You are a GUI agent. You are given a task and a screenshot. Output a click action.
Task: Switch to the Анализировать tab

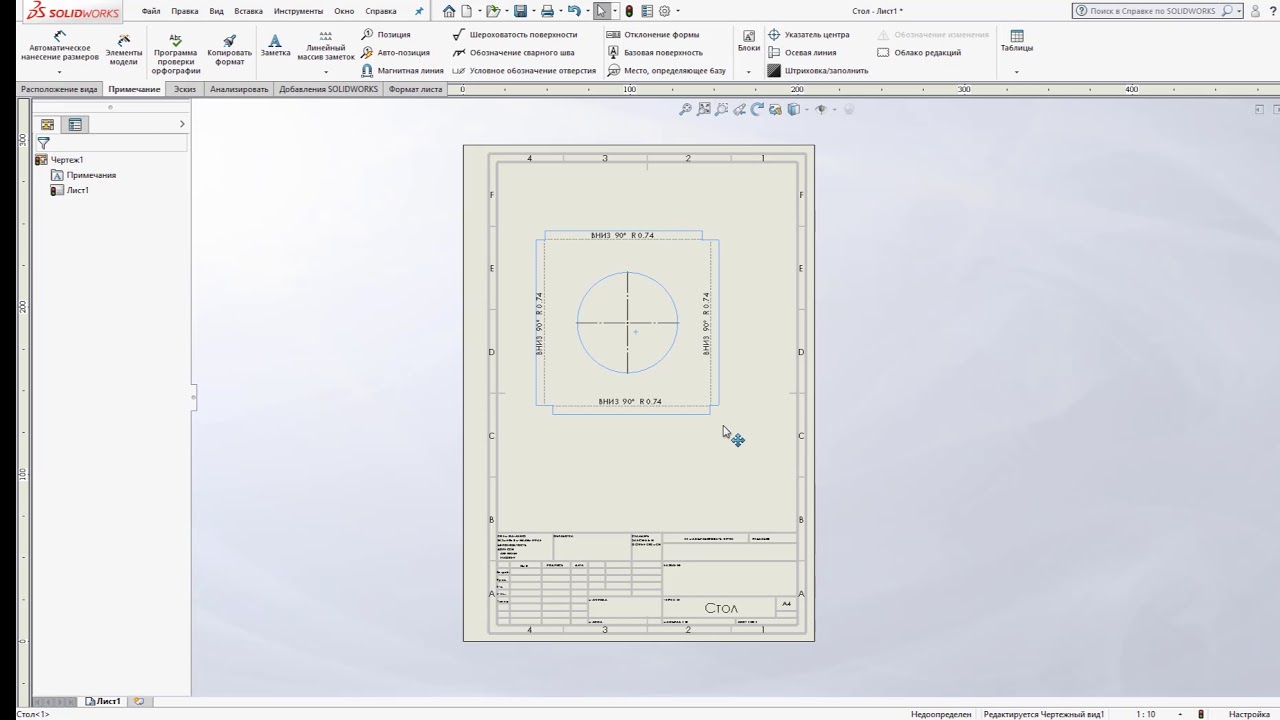coord(239,89)
